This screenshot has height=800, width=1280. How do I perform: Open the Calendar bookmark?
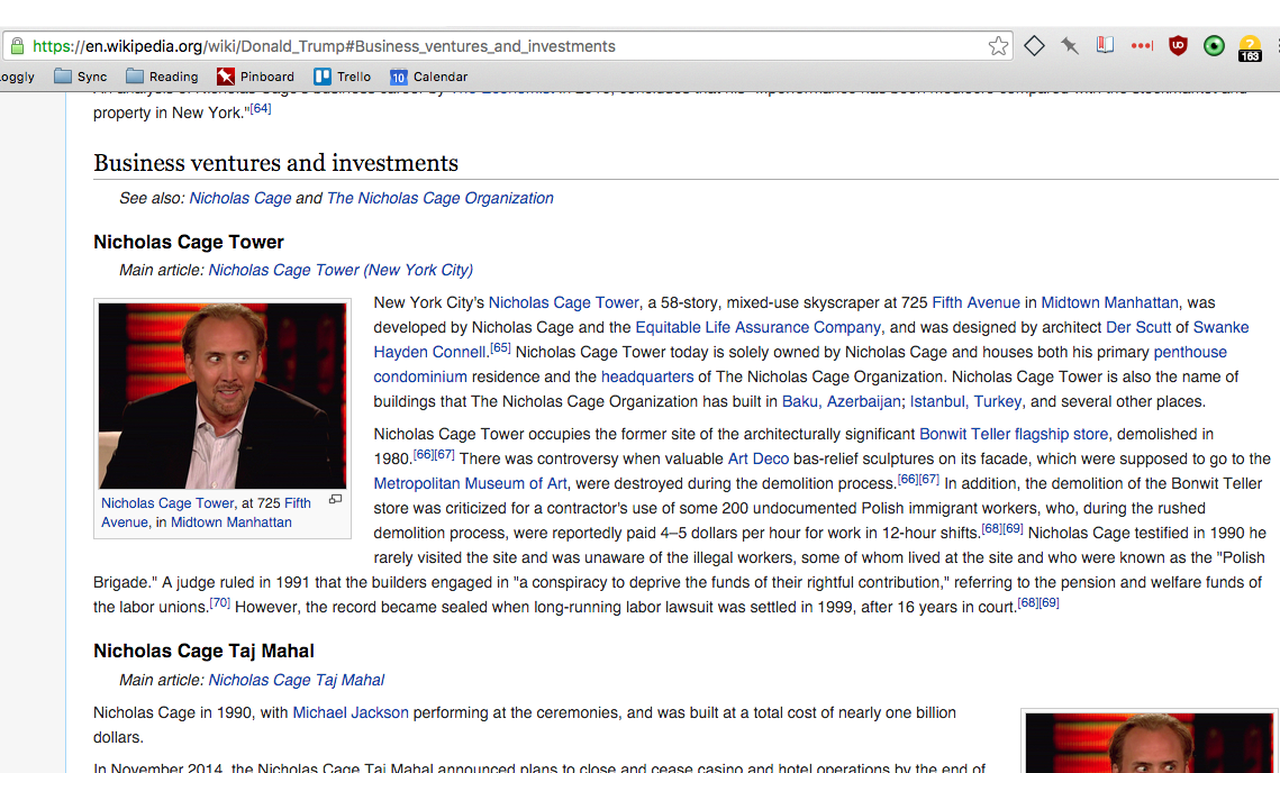(429, 77)
